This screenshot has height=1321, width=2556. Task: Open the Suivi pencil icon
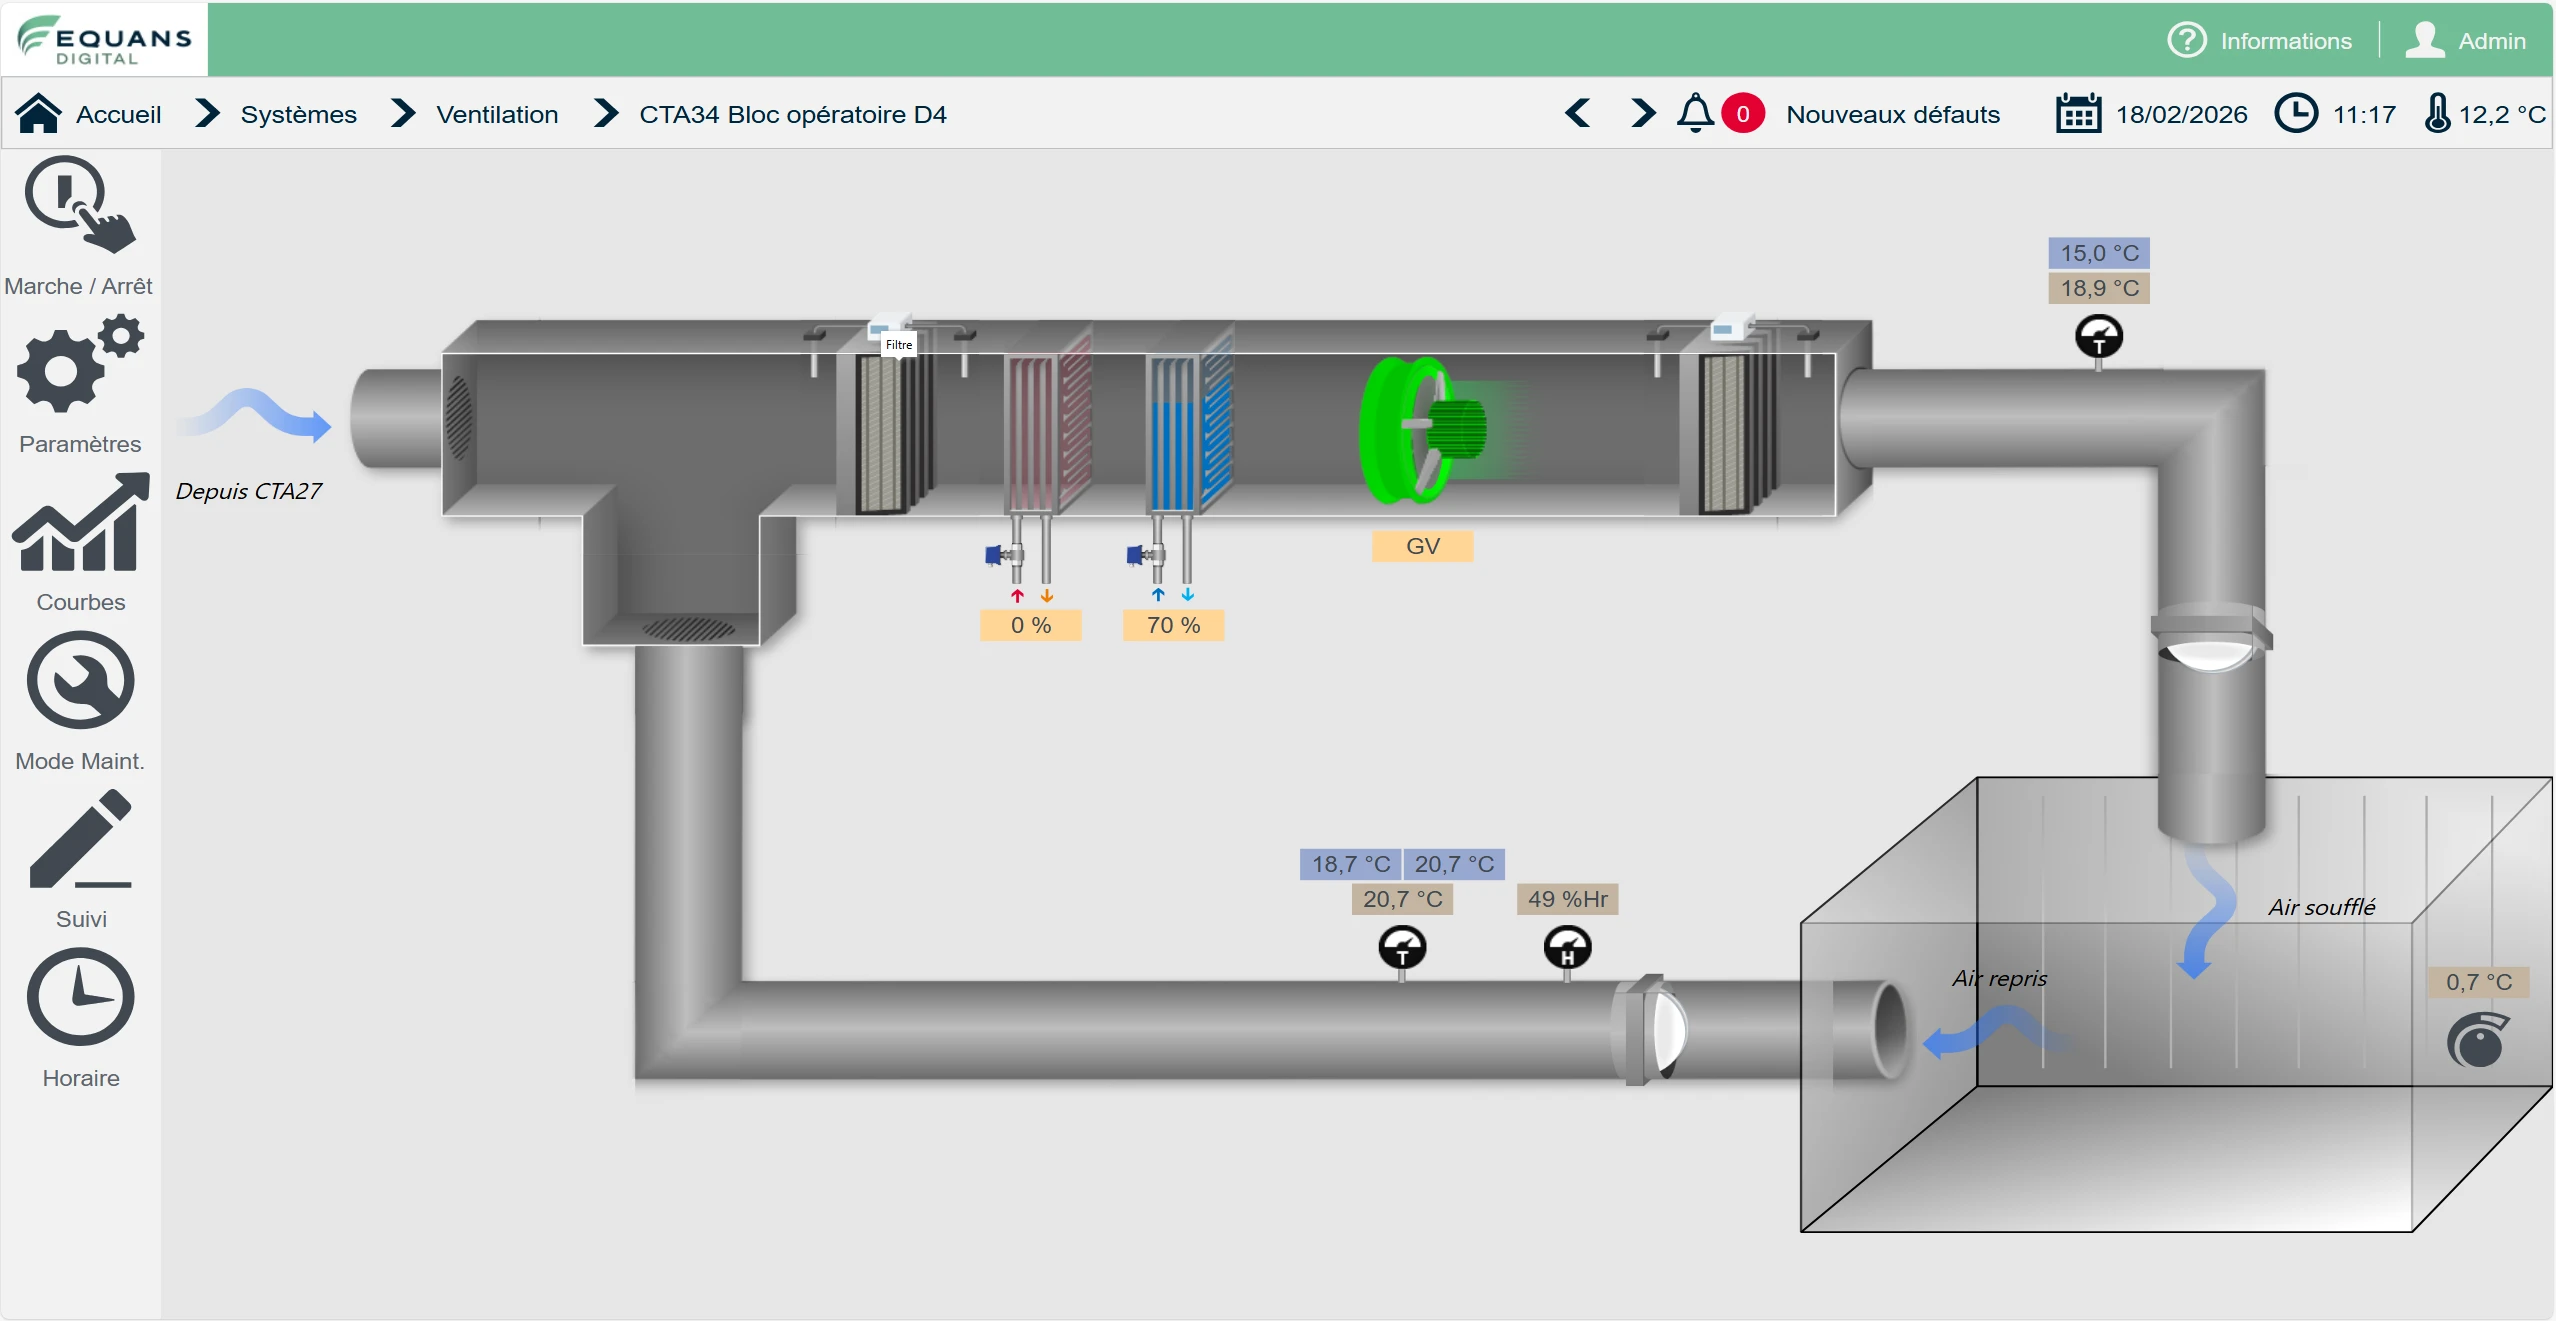point(81,838)
